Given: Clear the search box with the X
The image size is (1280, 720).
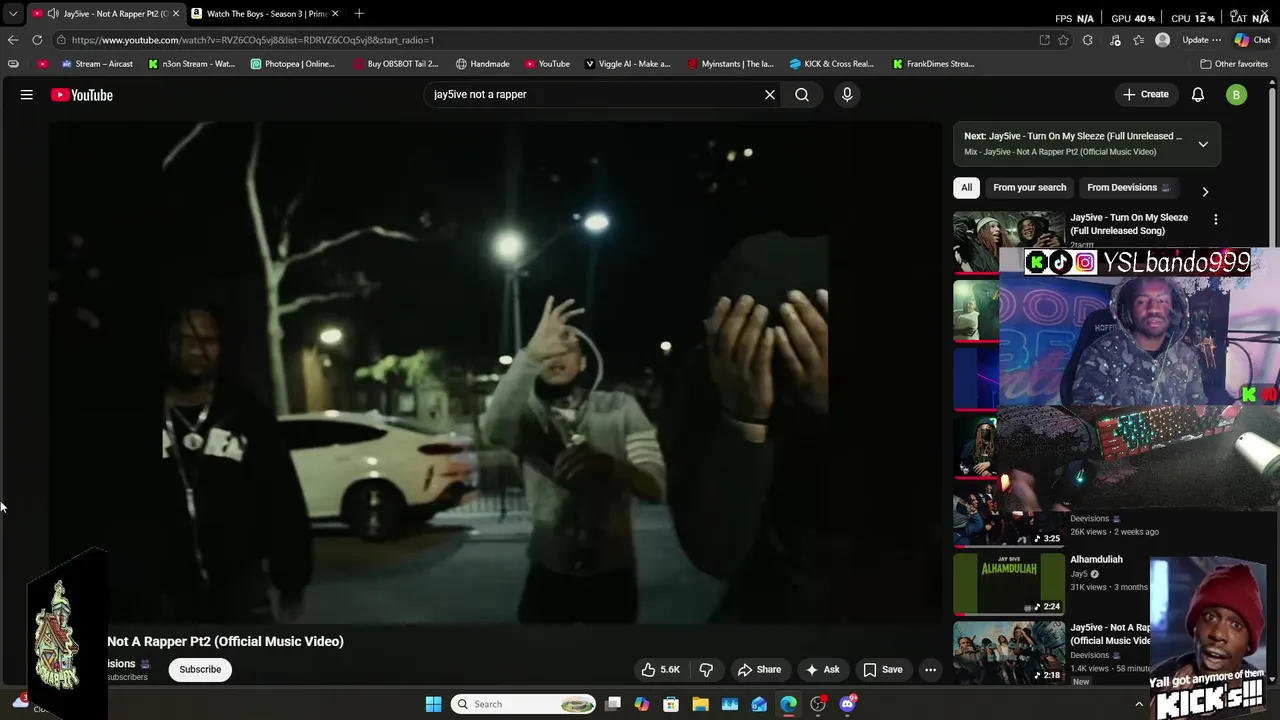Looking at the screenshot, I should (770, 95).
